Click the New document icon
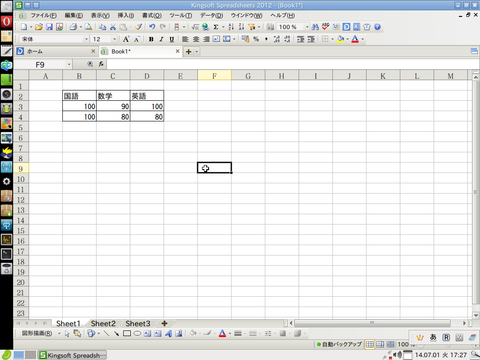 24,27
